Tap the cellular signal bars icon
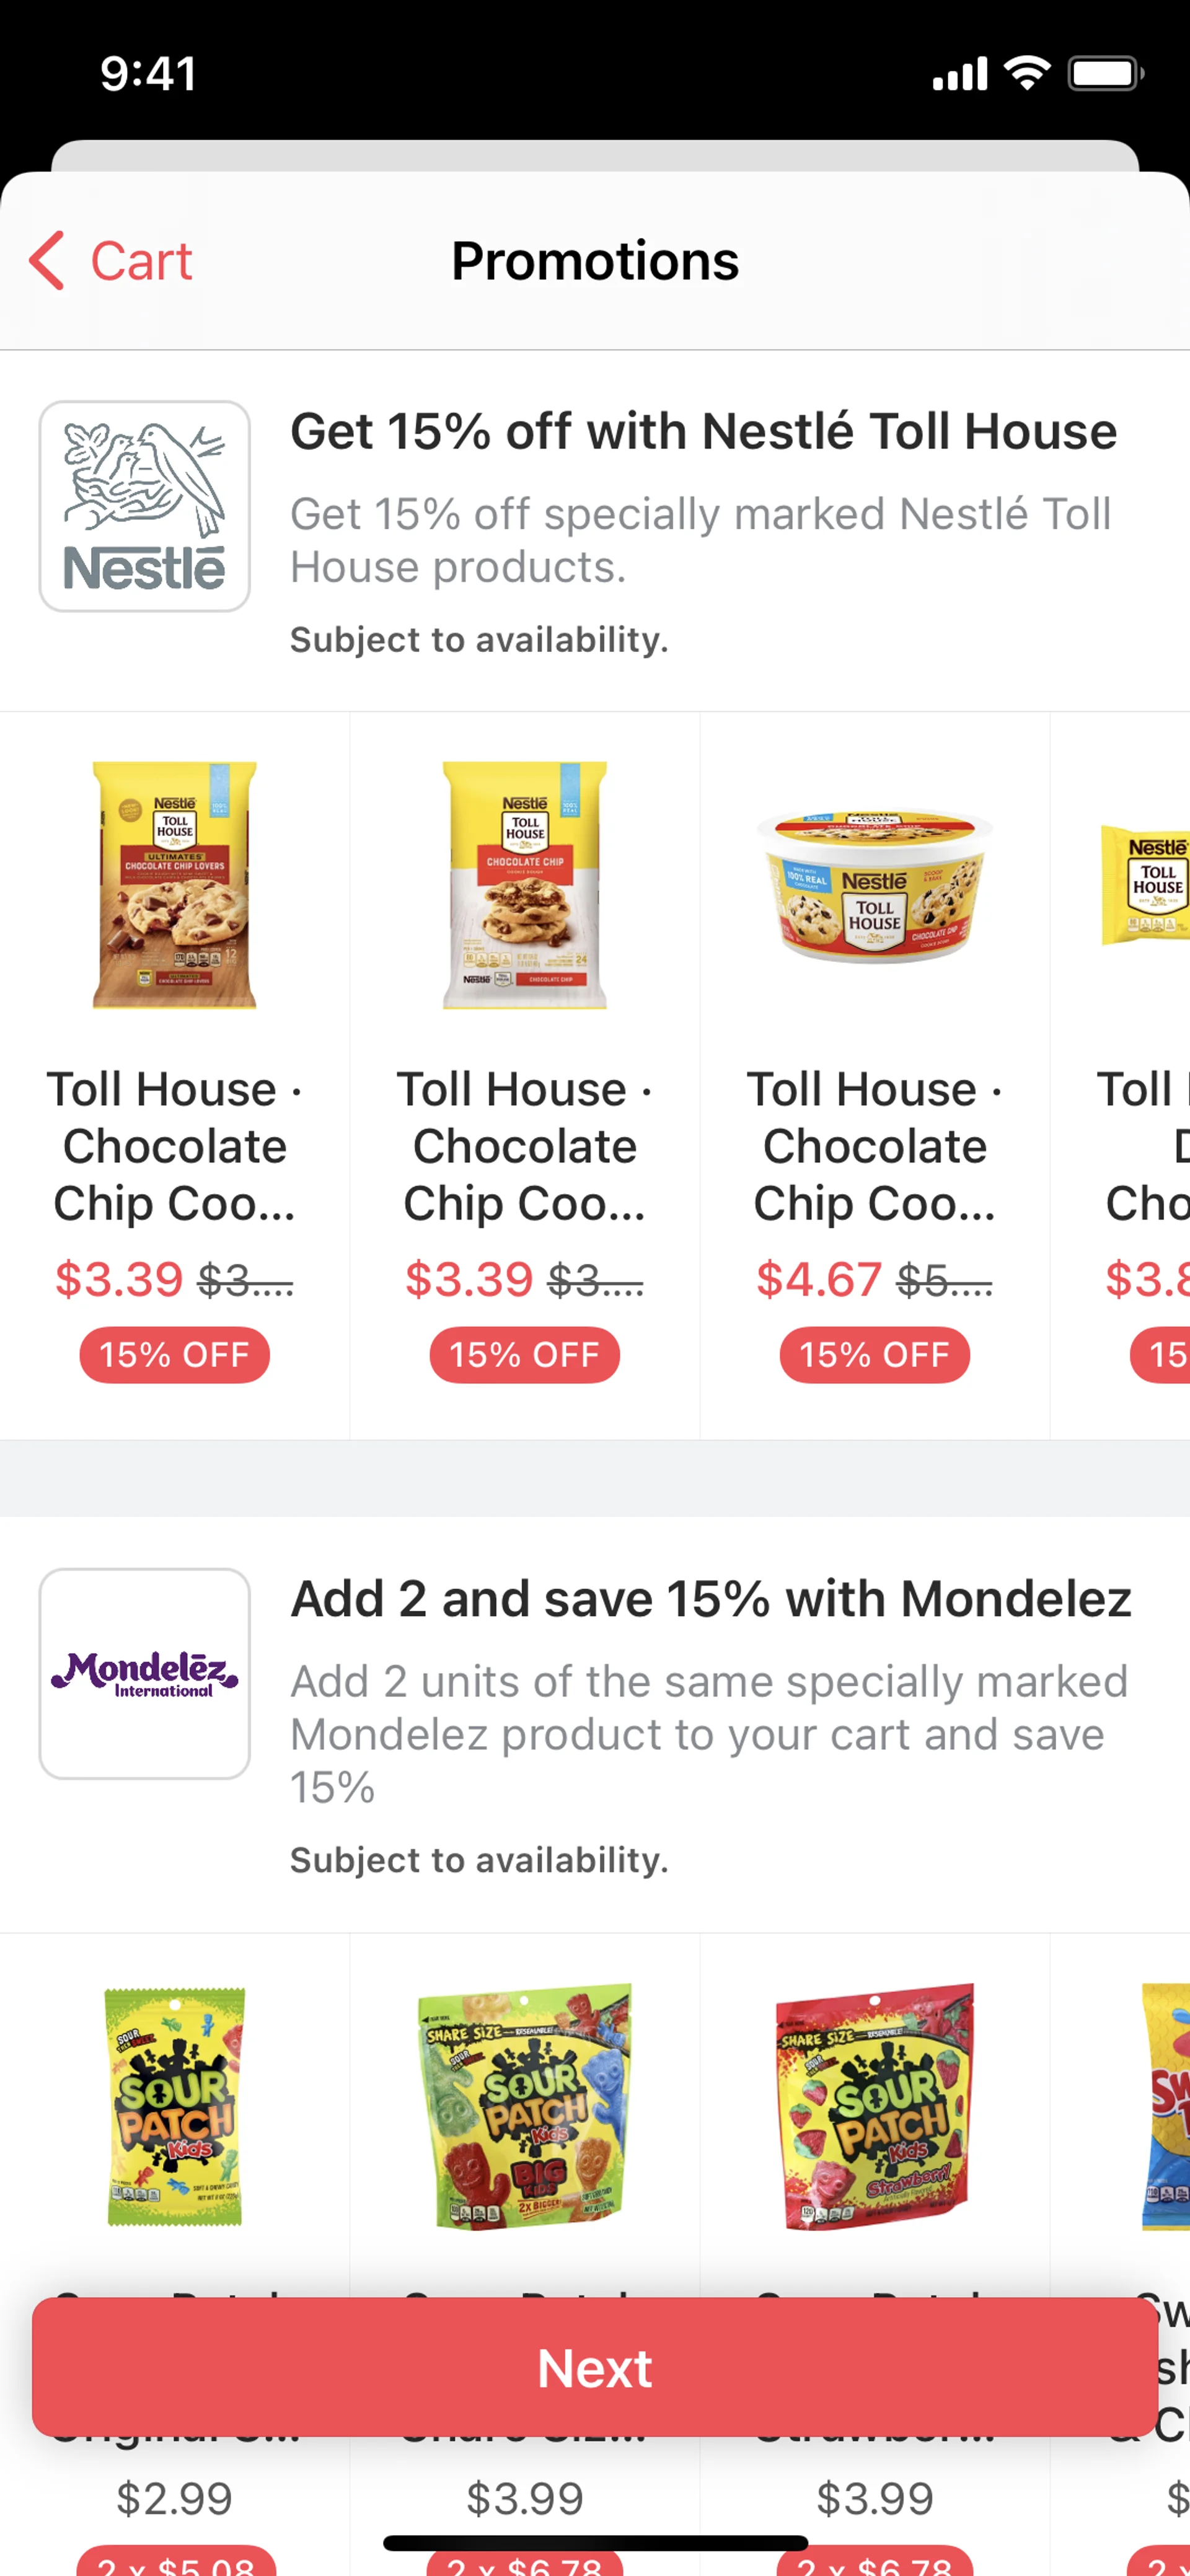 [959, 74]
